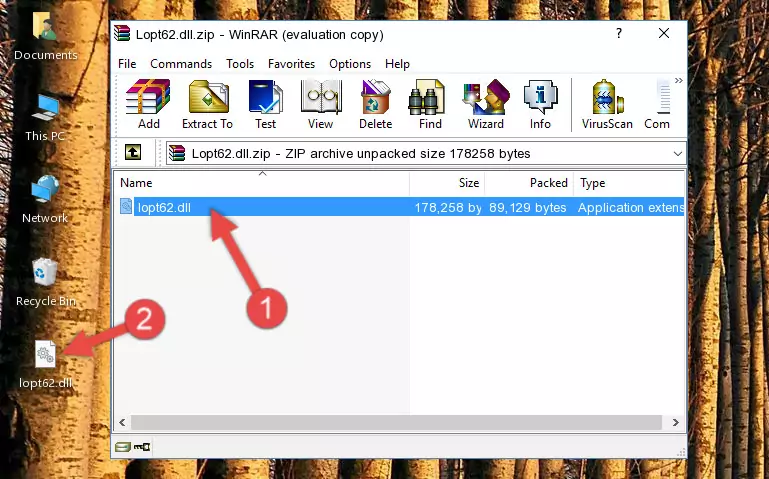The image size is (769, 479).
Task: Click the 89,129 bytes packed value
Action: 527,208
